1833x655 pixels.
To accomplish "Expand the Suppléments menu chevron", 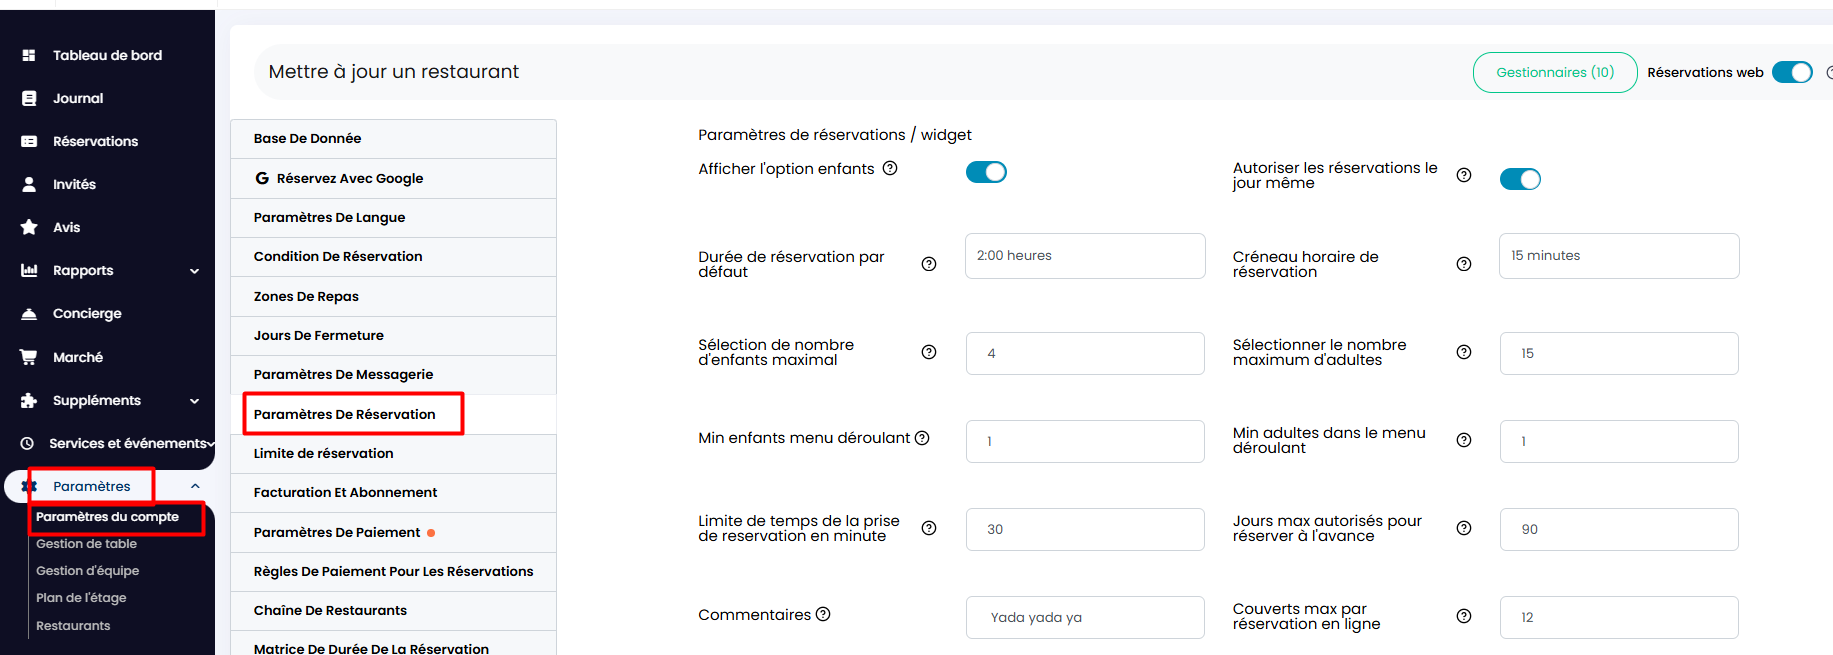I will click(x=195, y=401).
